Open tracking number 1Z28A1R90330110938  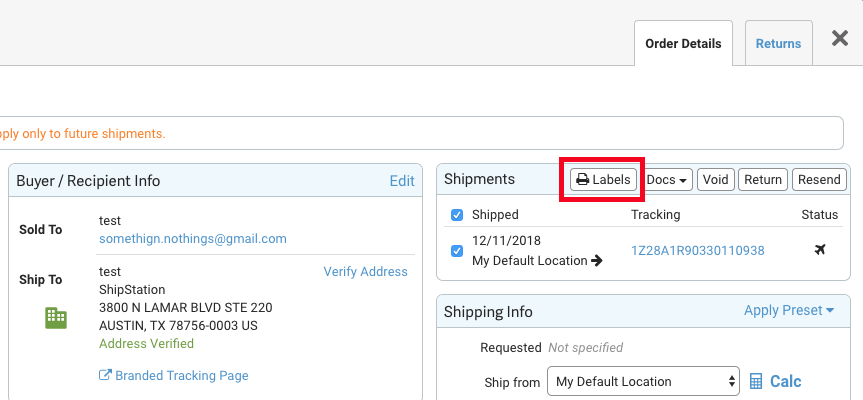(x=697, y=251)
